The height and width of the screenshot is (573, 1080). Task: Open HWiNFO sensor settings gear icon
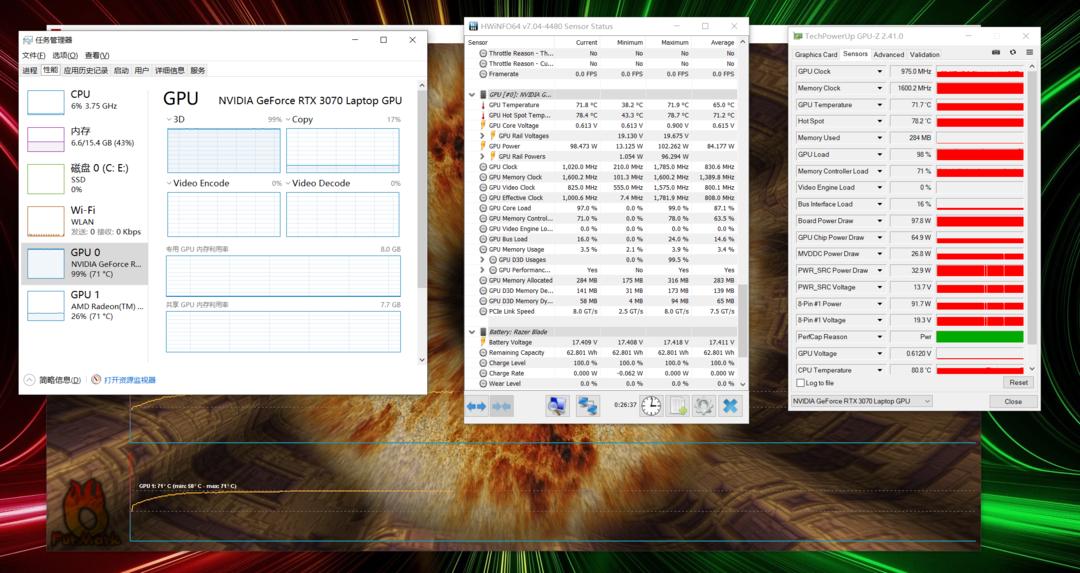(x=703, y=406)
